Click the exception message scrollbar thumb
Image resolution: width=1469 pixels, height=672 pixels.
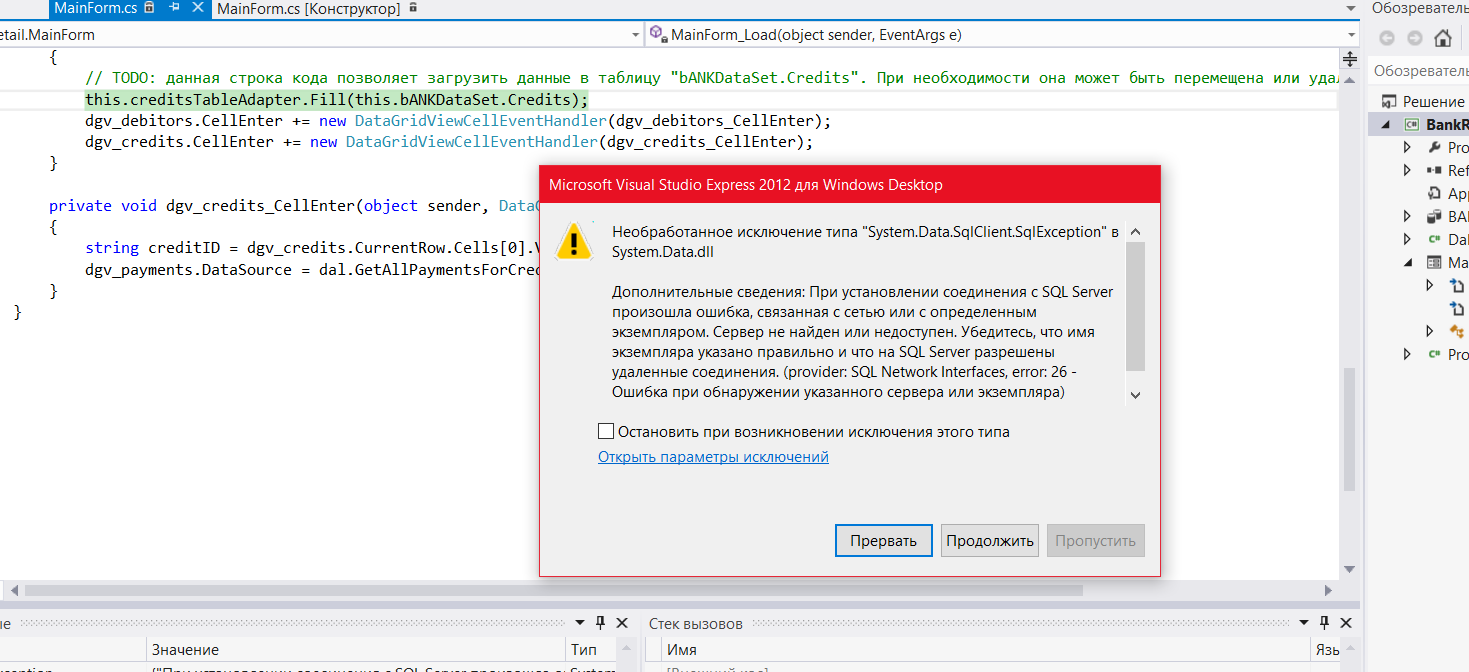(x=1135, y=307)
